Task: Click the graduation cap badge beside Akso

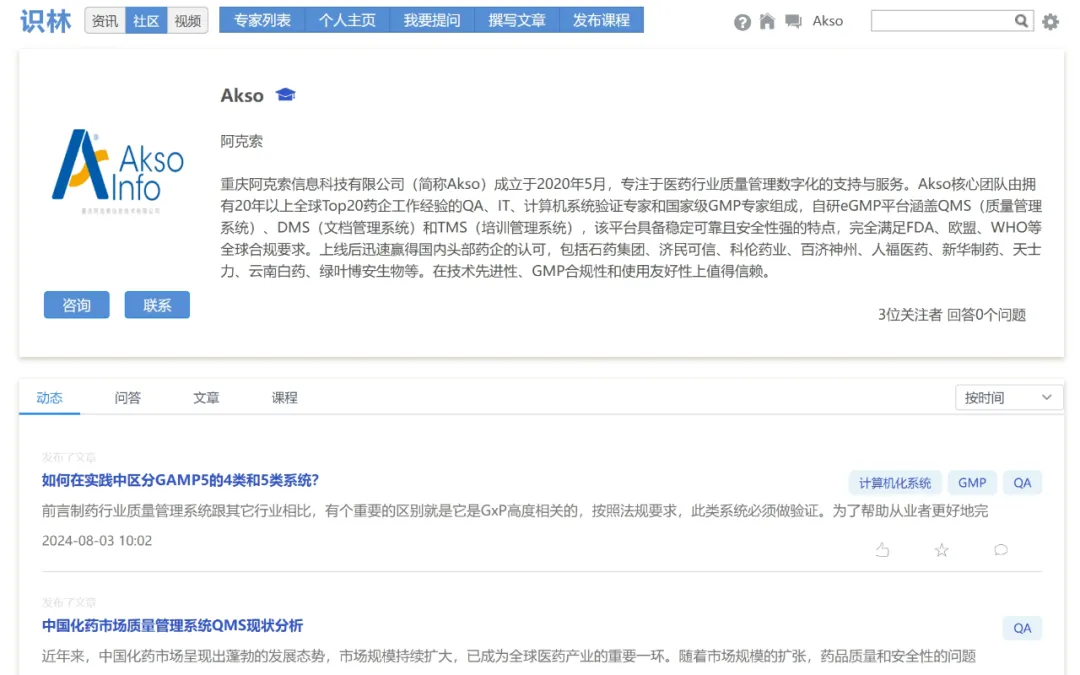Action: pyautogui.click(x=286, y=95)
